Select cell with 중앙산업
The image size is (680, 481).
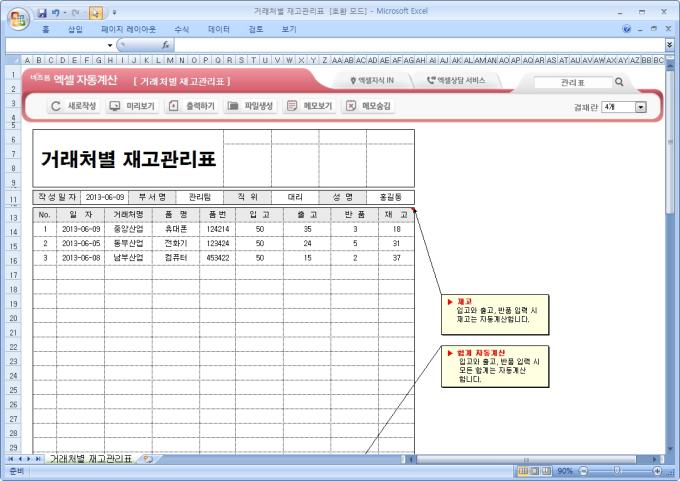(x=128, y=229)
